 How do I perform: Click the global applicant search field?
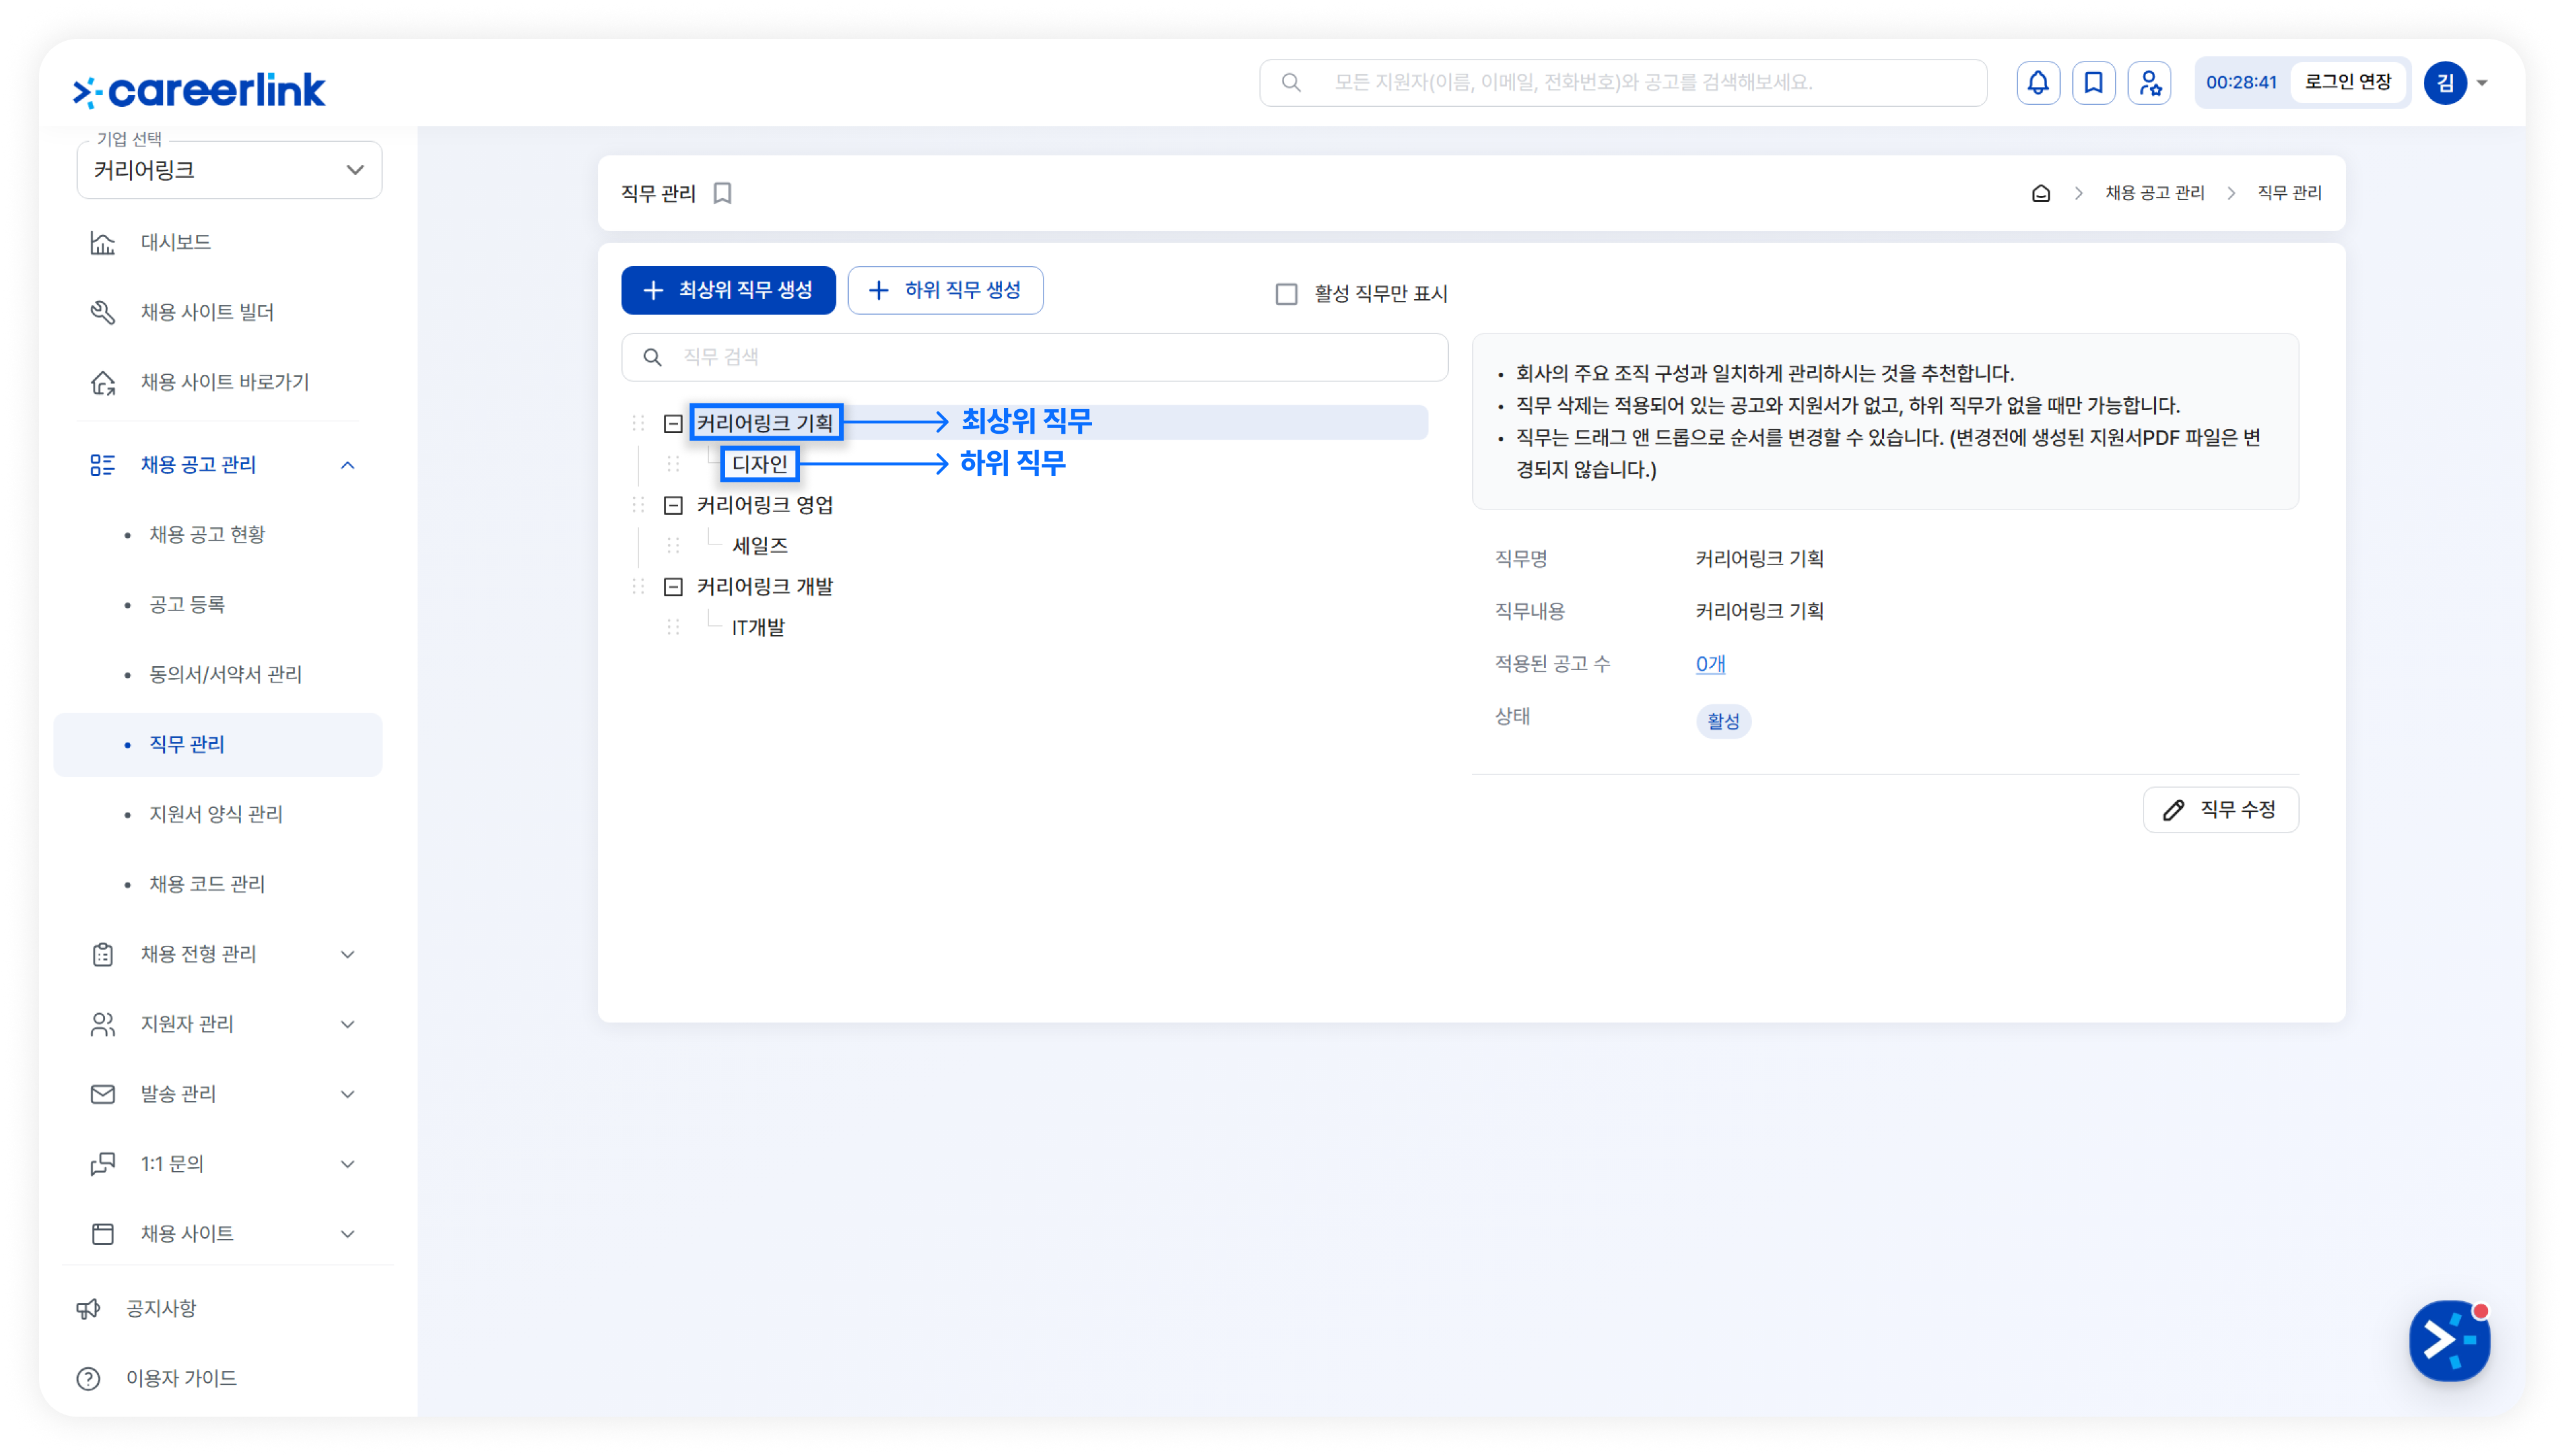(x=1622, y=83)
